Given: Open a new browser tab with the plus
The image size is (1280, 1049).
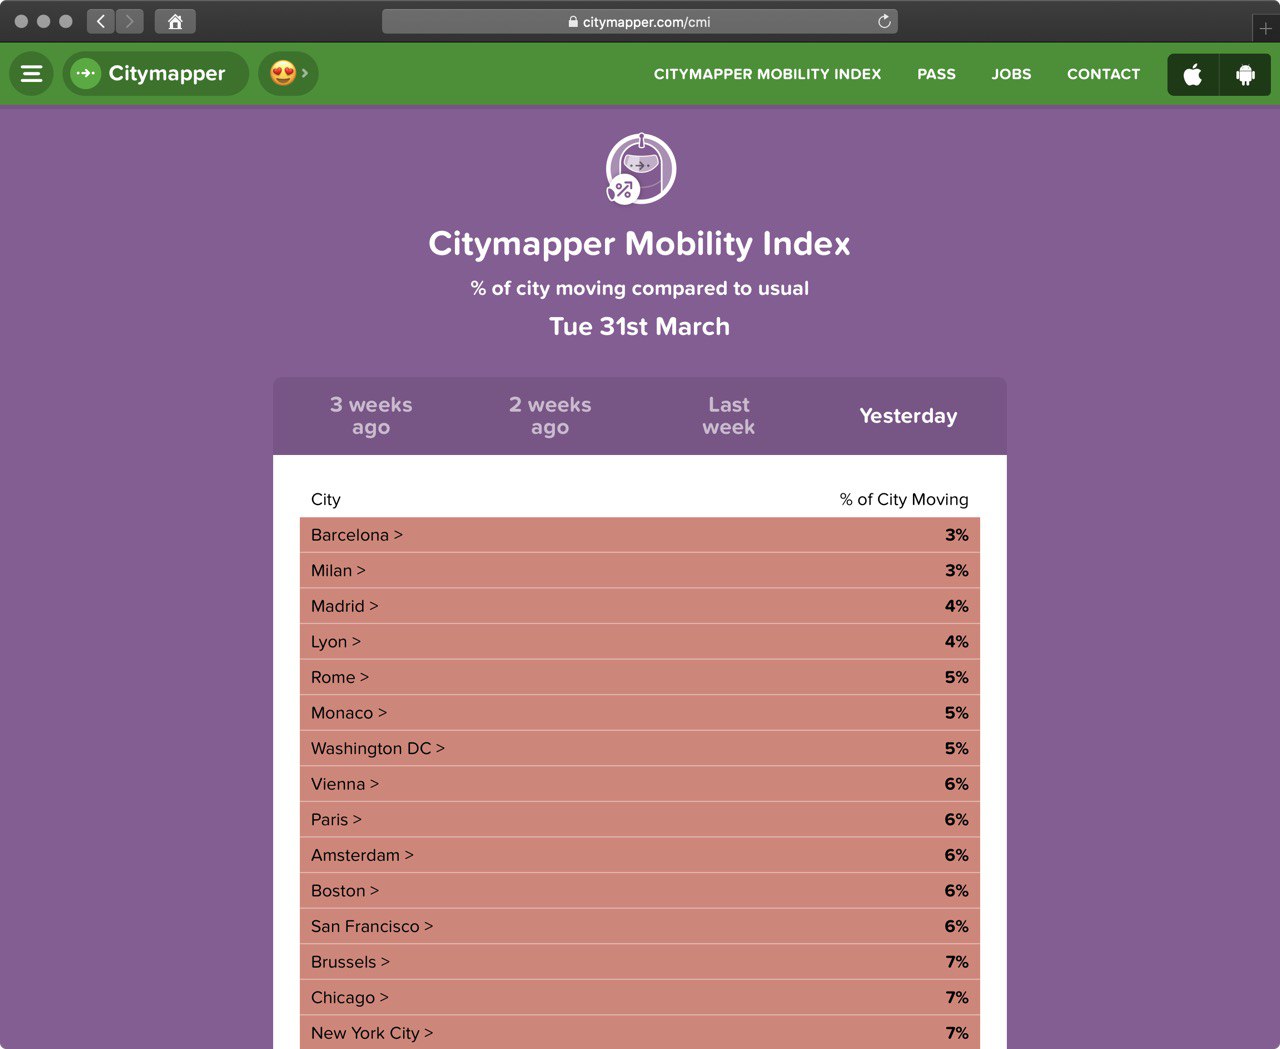Looking at the screenshot, I should (1265, 28).
